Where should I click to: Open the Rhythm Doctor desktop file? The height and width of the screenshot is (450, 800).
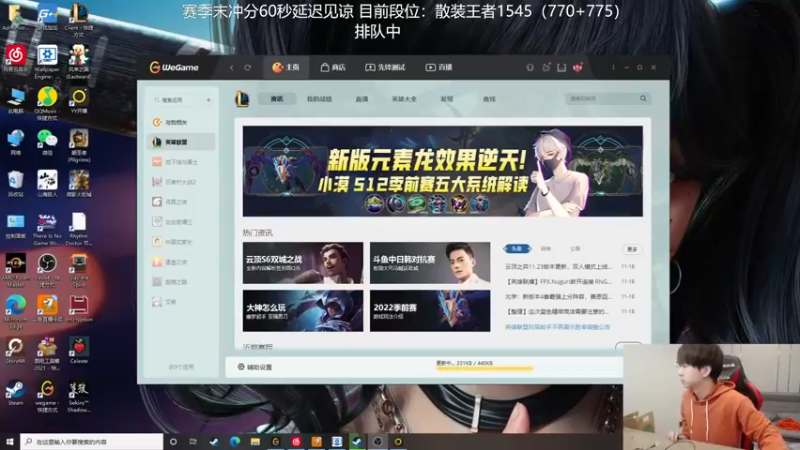[x=79, y=229]
